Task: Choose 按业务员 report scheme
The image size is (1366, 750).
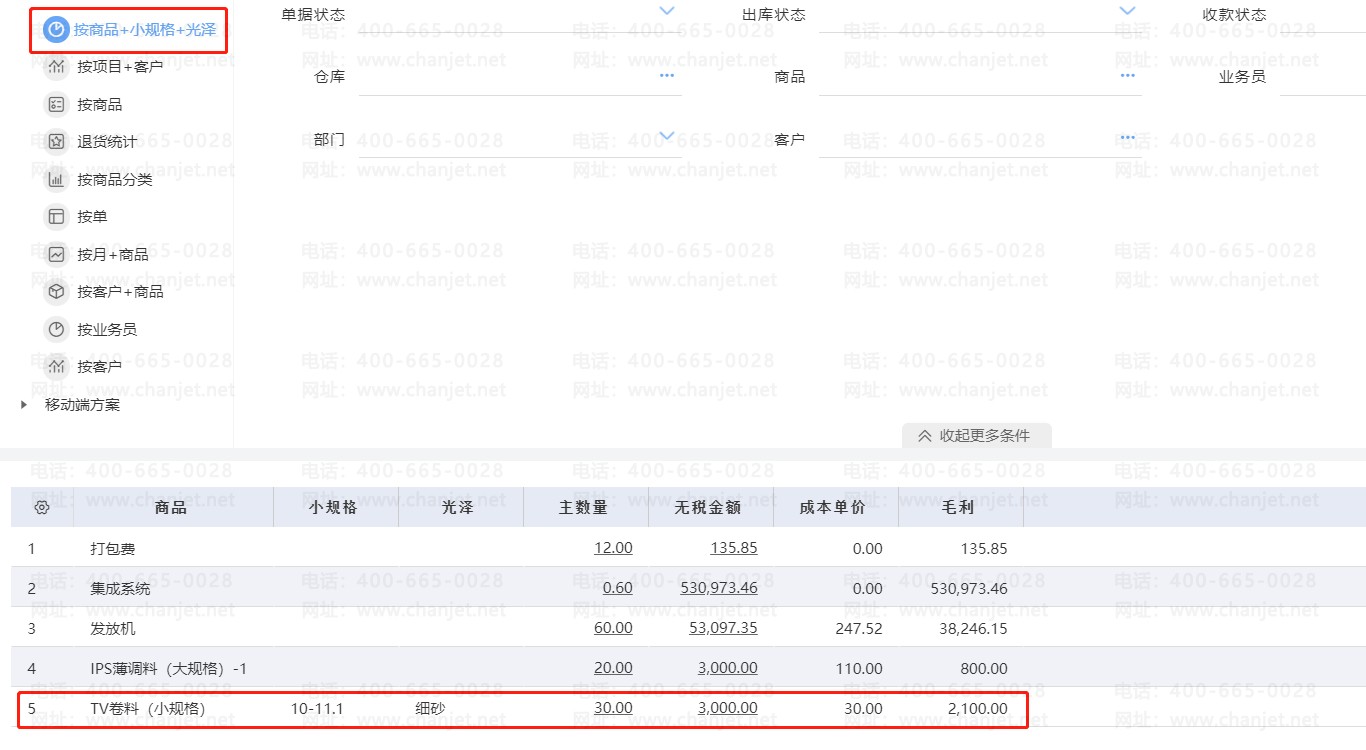Action: click(x=107, y=329)
